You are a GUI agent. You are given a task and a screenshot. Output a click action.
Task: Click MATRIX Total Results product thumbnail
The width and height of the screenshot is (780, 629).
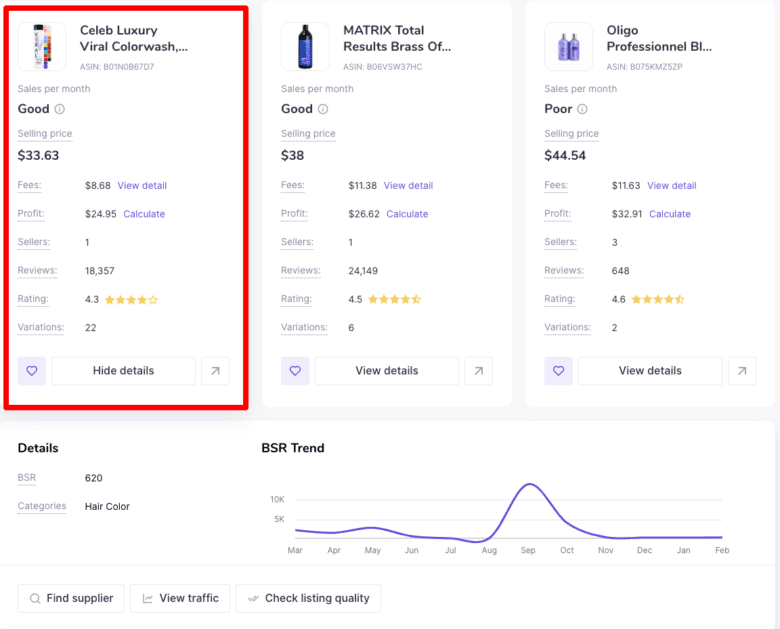point(305,46)
